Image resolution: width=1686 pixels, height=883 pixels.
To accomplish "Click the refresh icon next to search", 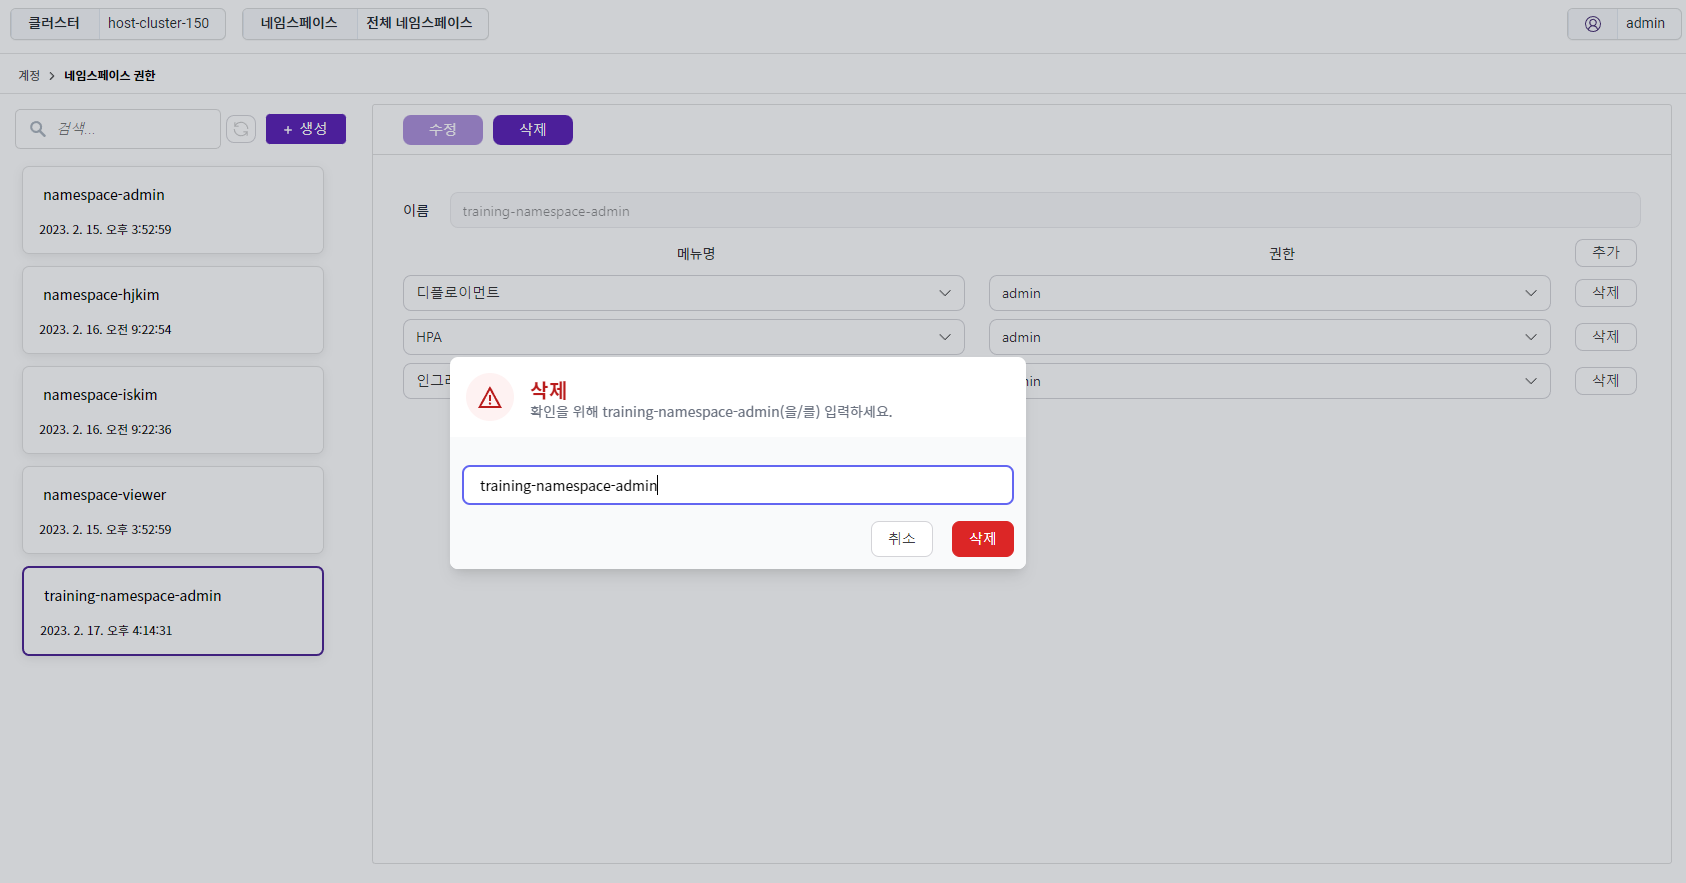I will pyautogui.click(x=241, y=129).
